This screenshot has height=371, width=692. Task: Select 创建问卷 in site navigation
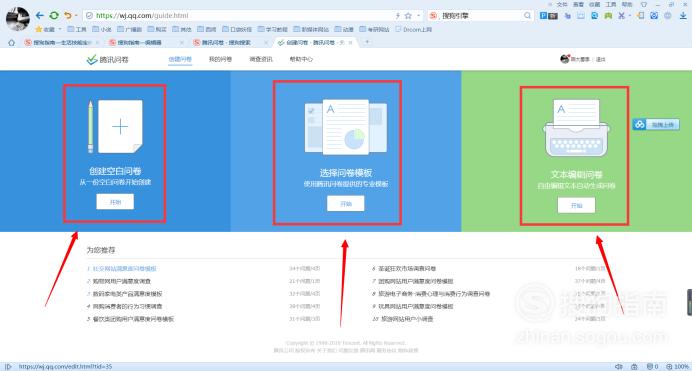pyautogui.click(x=180, y=59)
